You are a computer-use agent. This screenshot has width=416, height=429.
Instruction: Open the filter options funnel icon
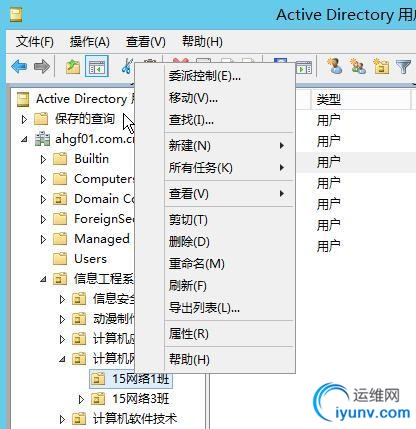[403, 67]
